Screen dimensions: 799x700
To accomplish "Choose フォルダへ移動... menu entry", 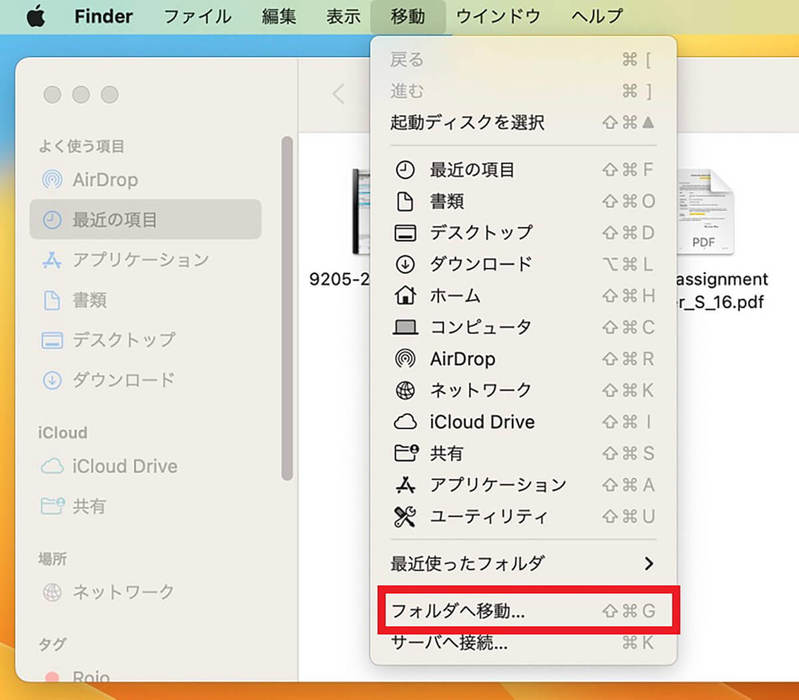I will [x=523, y=610].
